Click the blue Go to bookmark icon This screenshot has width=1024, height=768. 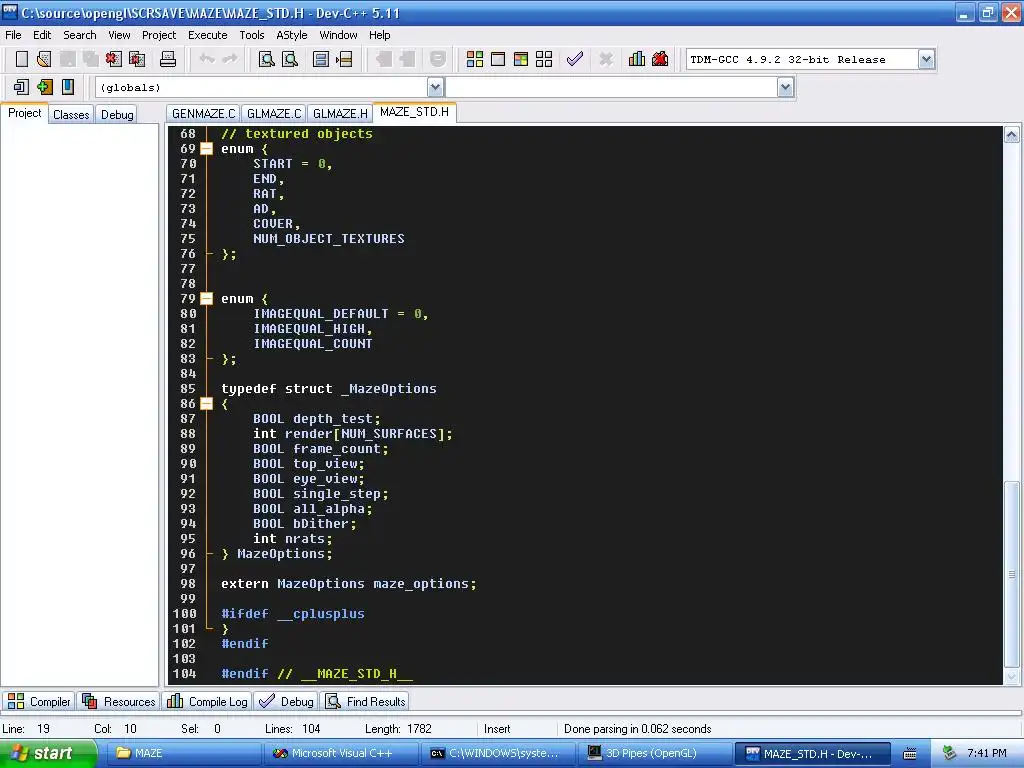click(x=68, y=87)
